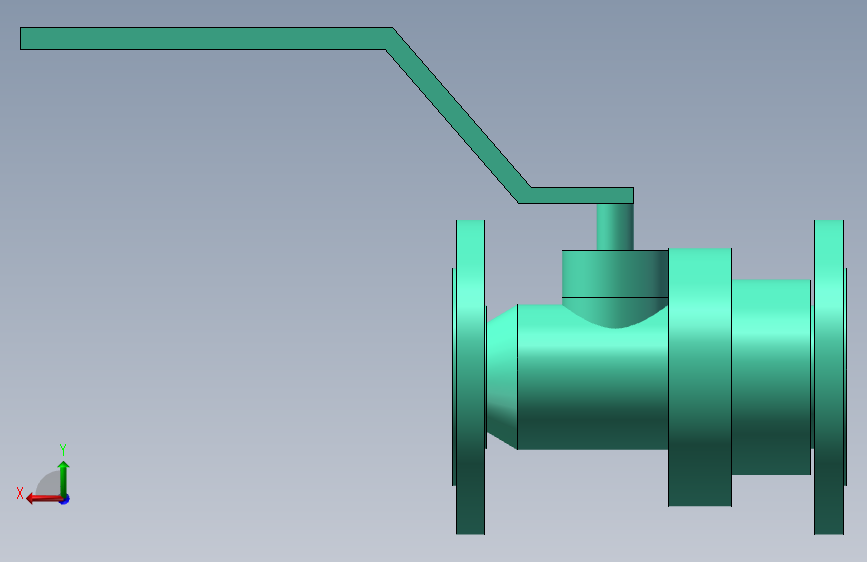Select the conical reducer next to left flange
Image resolution: width=867 pixels, height=562 pixels.
click(x=502, y=377)
